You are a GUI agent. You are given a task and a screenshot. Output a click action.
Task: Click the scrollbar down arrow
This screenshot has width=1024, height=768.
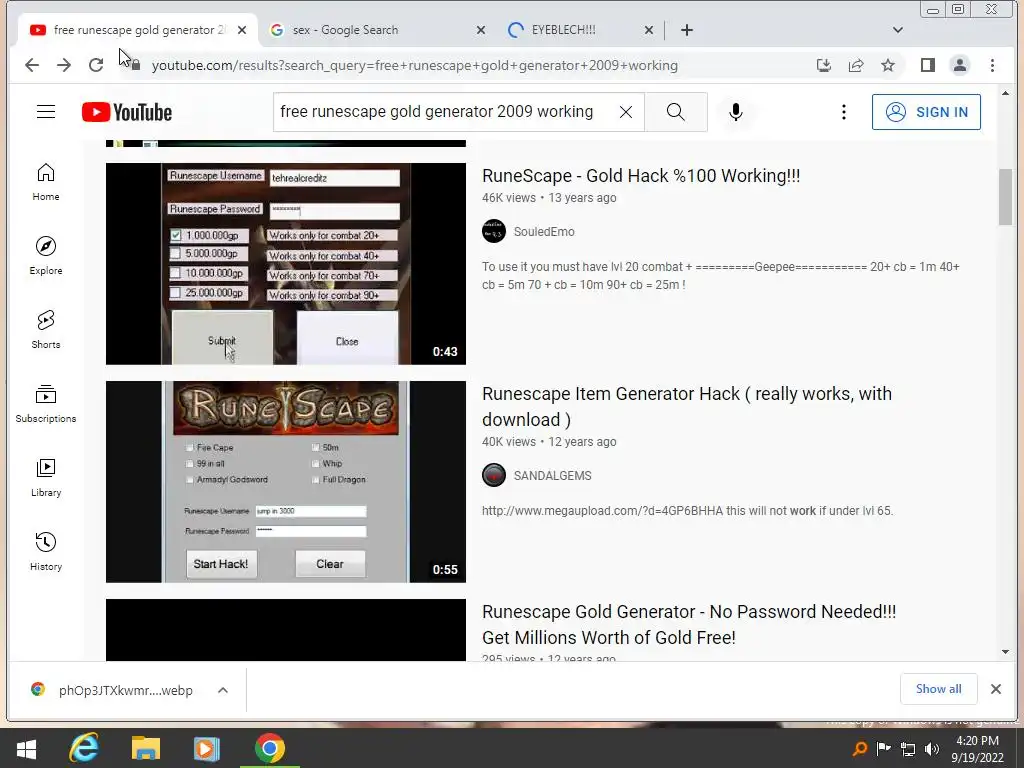(x=1005, y=652)
